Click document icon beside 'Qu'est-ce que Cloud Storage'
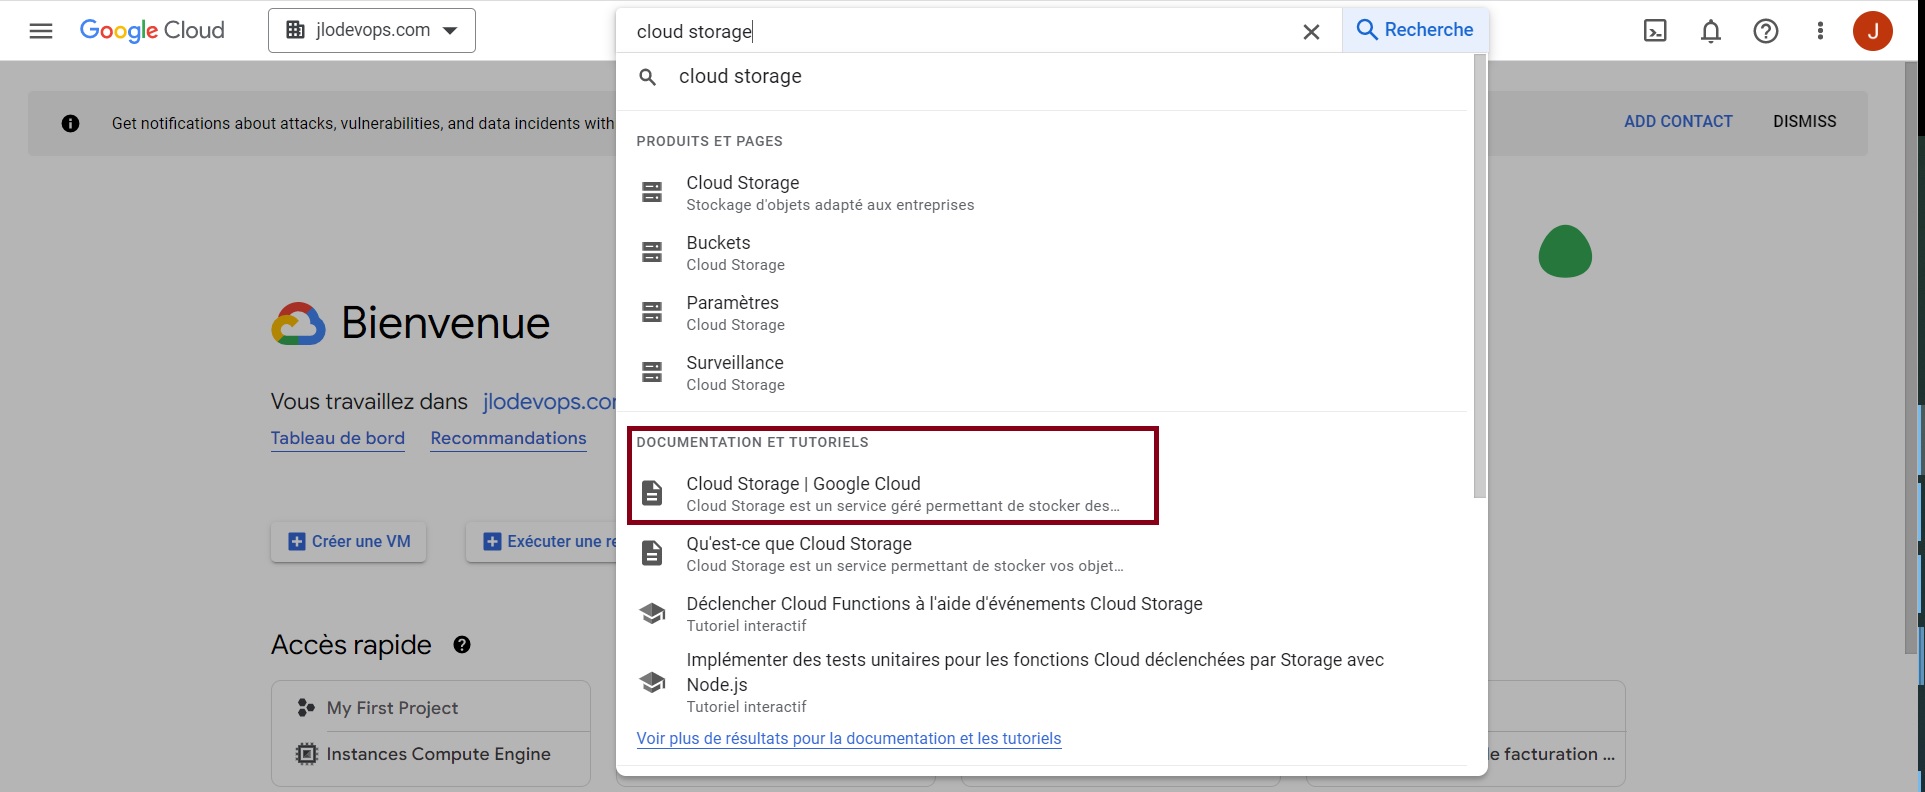The image size is (1925, 792). 652,553
